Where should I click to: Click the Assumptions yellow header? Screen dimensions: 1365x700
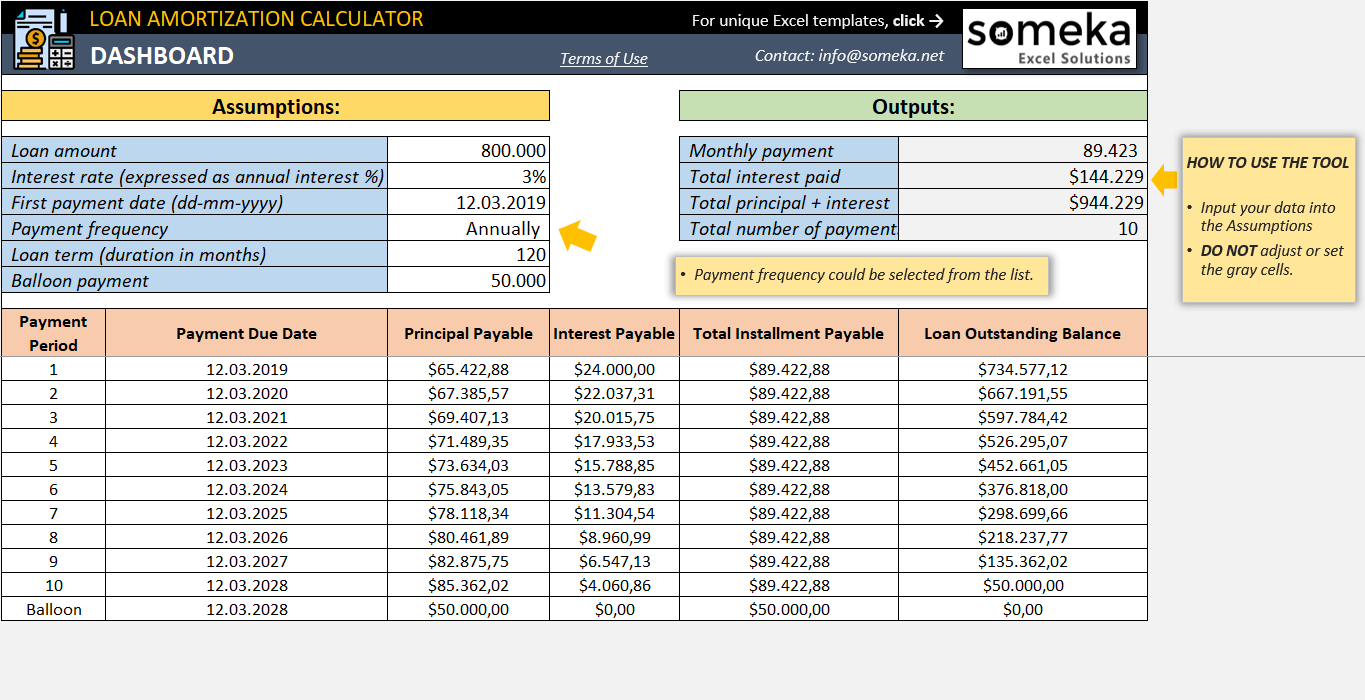pos(276,106)
